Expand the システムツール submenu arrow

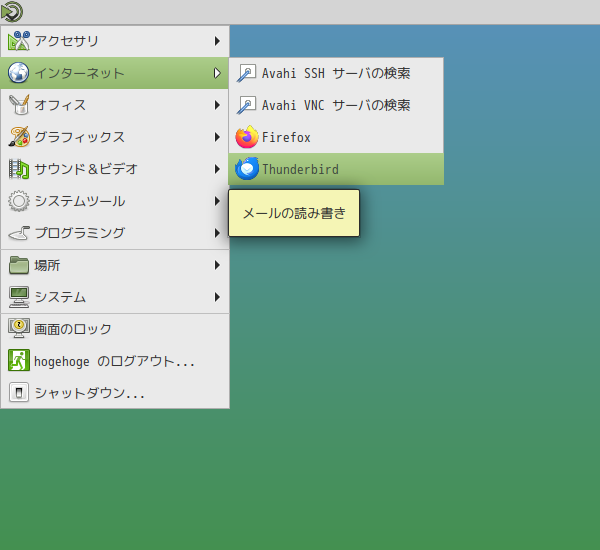[x=217, y=201]
